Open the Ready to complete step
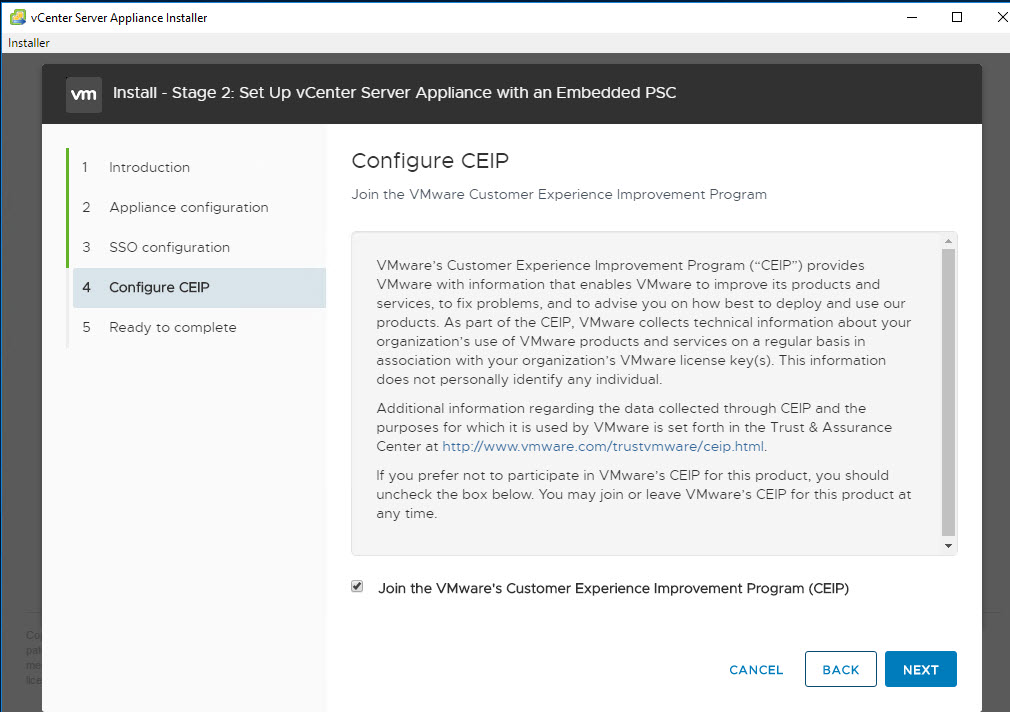The width and height of the screenshot is (1010, 712). tap(172, 327)
